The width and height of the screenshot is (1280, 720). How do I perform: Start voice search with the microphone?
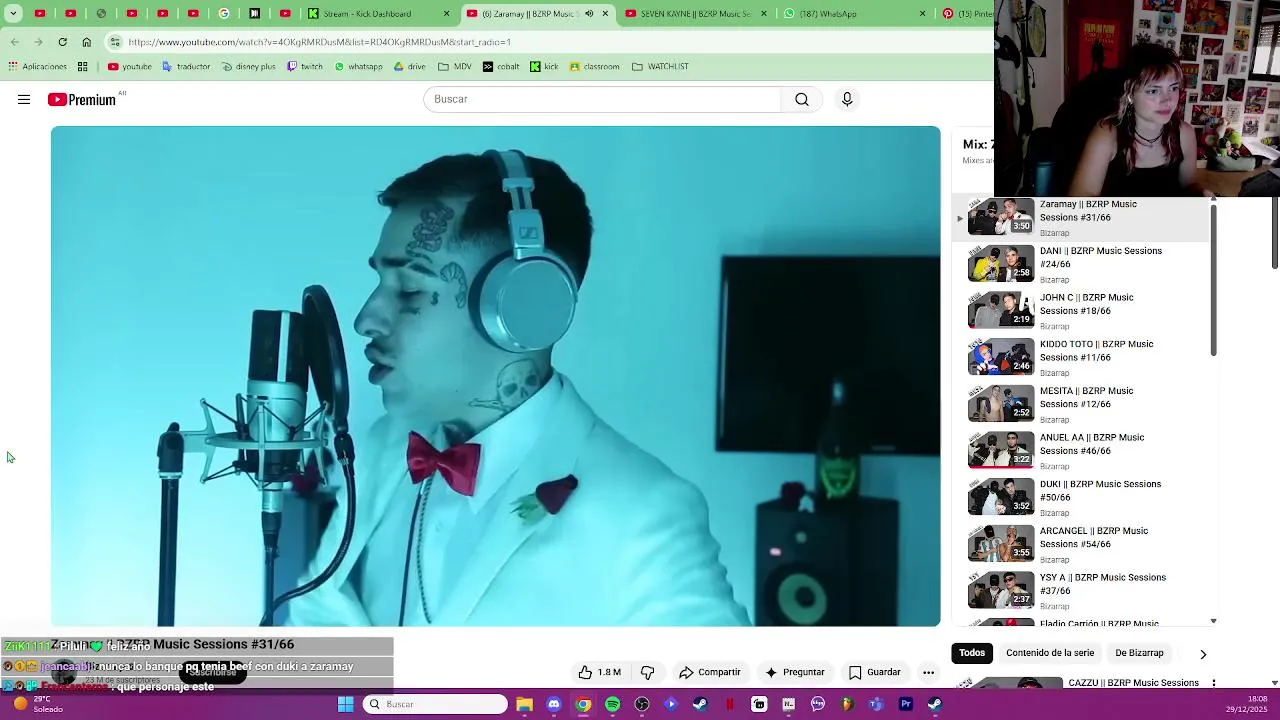[x=847, y=99]
